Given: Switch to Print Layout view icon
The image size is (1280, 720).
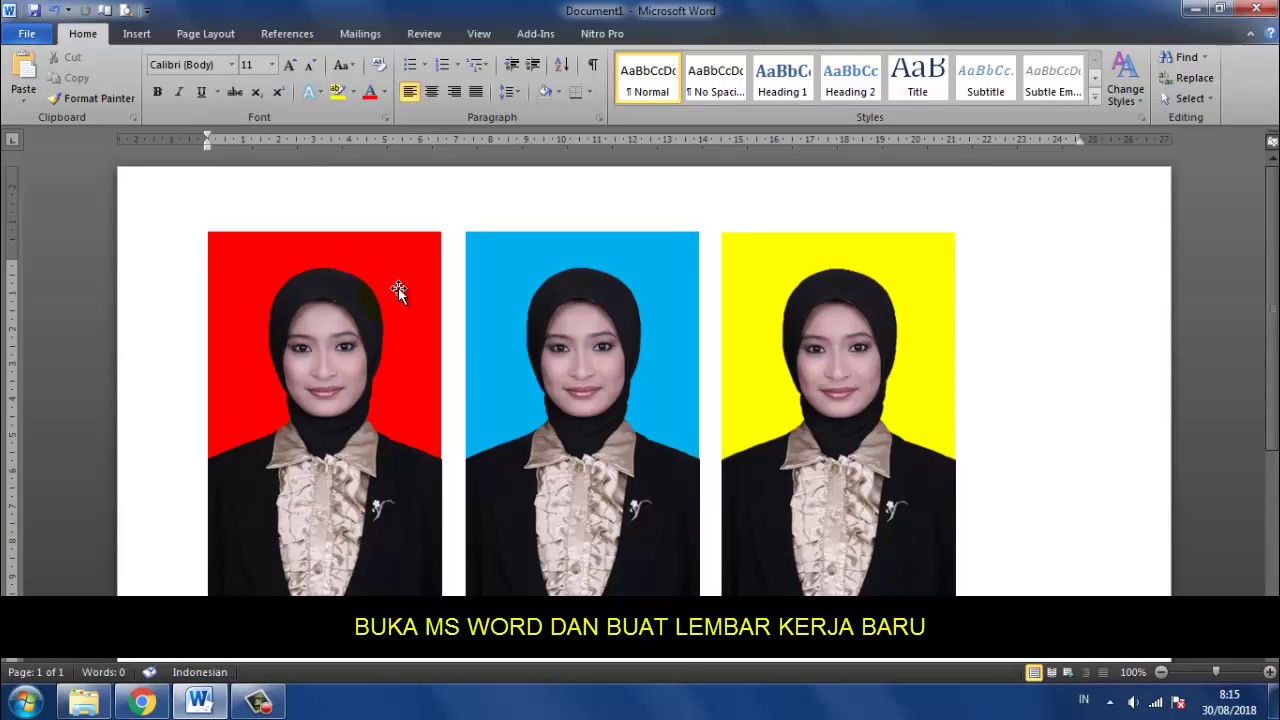Looking at the screenshot, I should pyautogui.click(x=1034, y=672).
